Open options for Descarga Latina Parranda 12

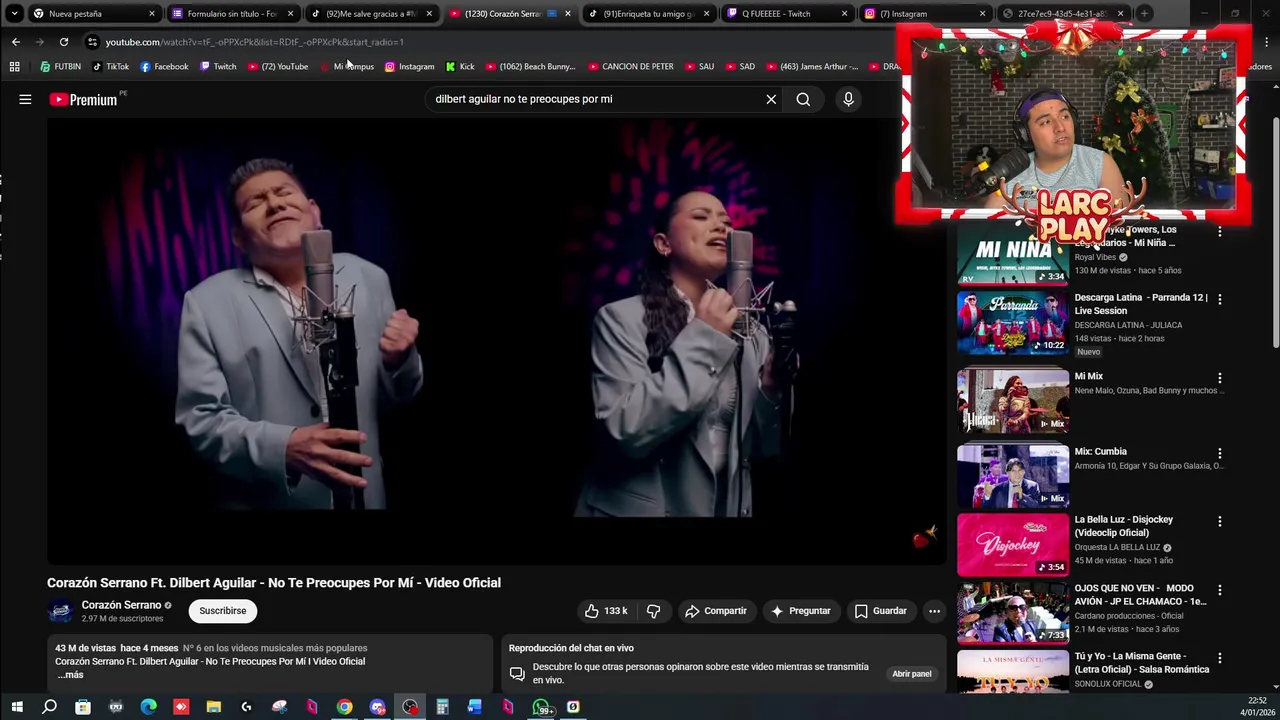click(x=1219, y=299)
